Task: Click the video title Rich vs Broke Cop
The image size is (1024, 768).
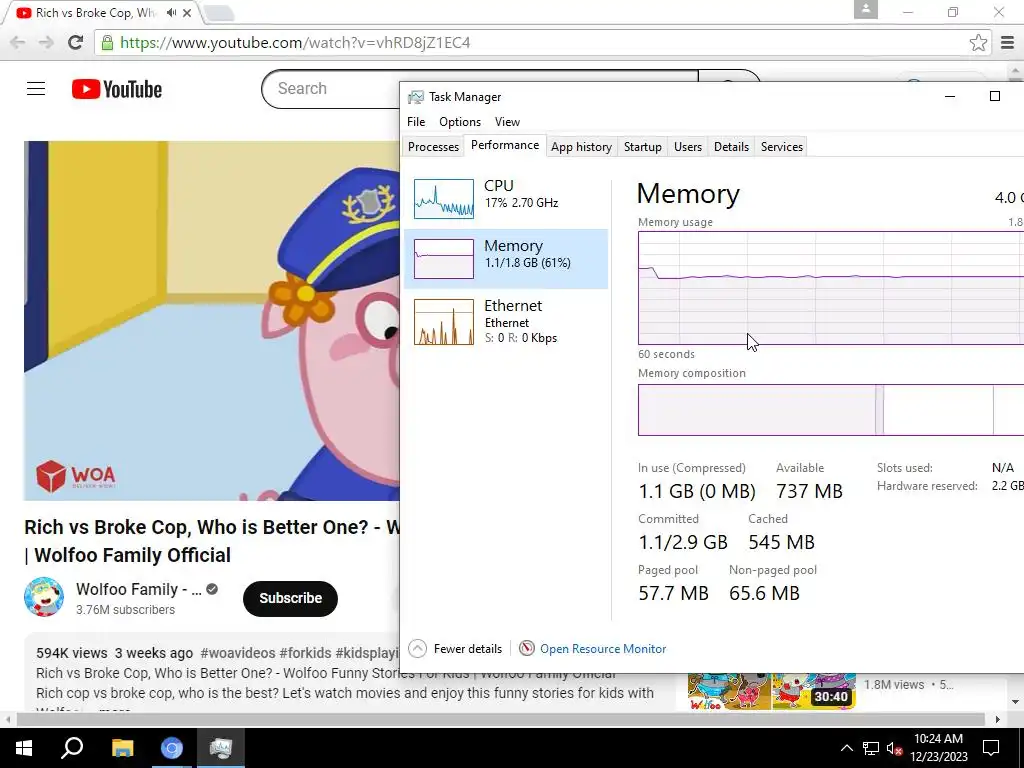Action: (212, 541)
